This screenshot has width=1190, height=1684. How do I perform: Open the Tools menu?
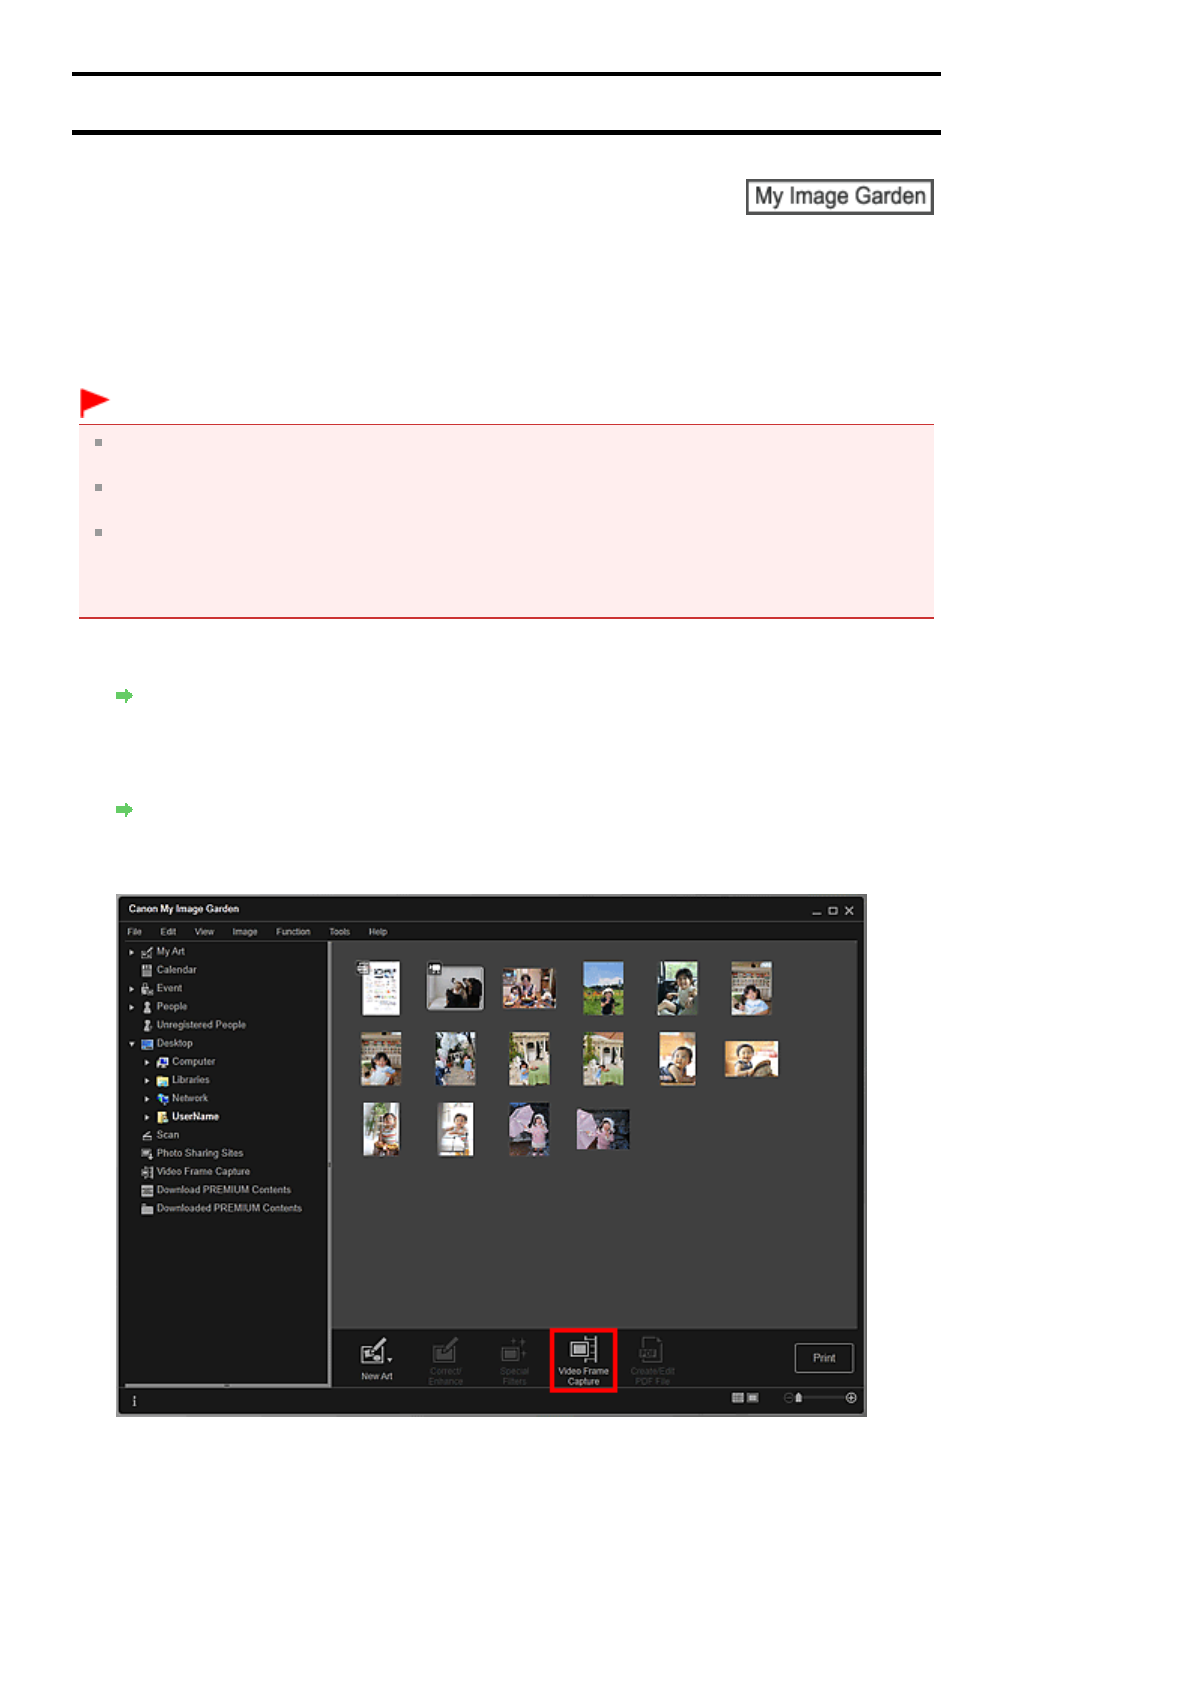(339, 932)
